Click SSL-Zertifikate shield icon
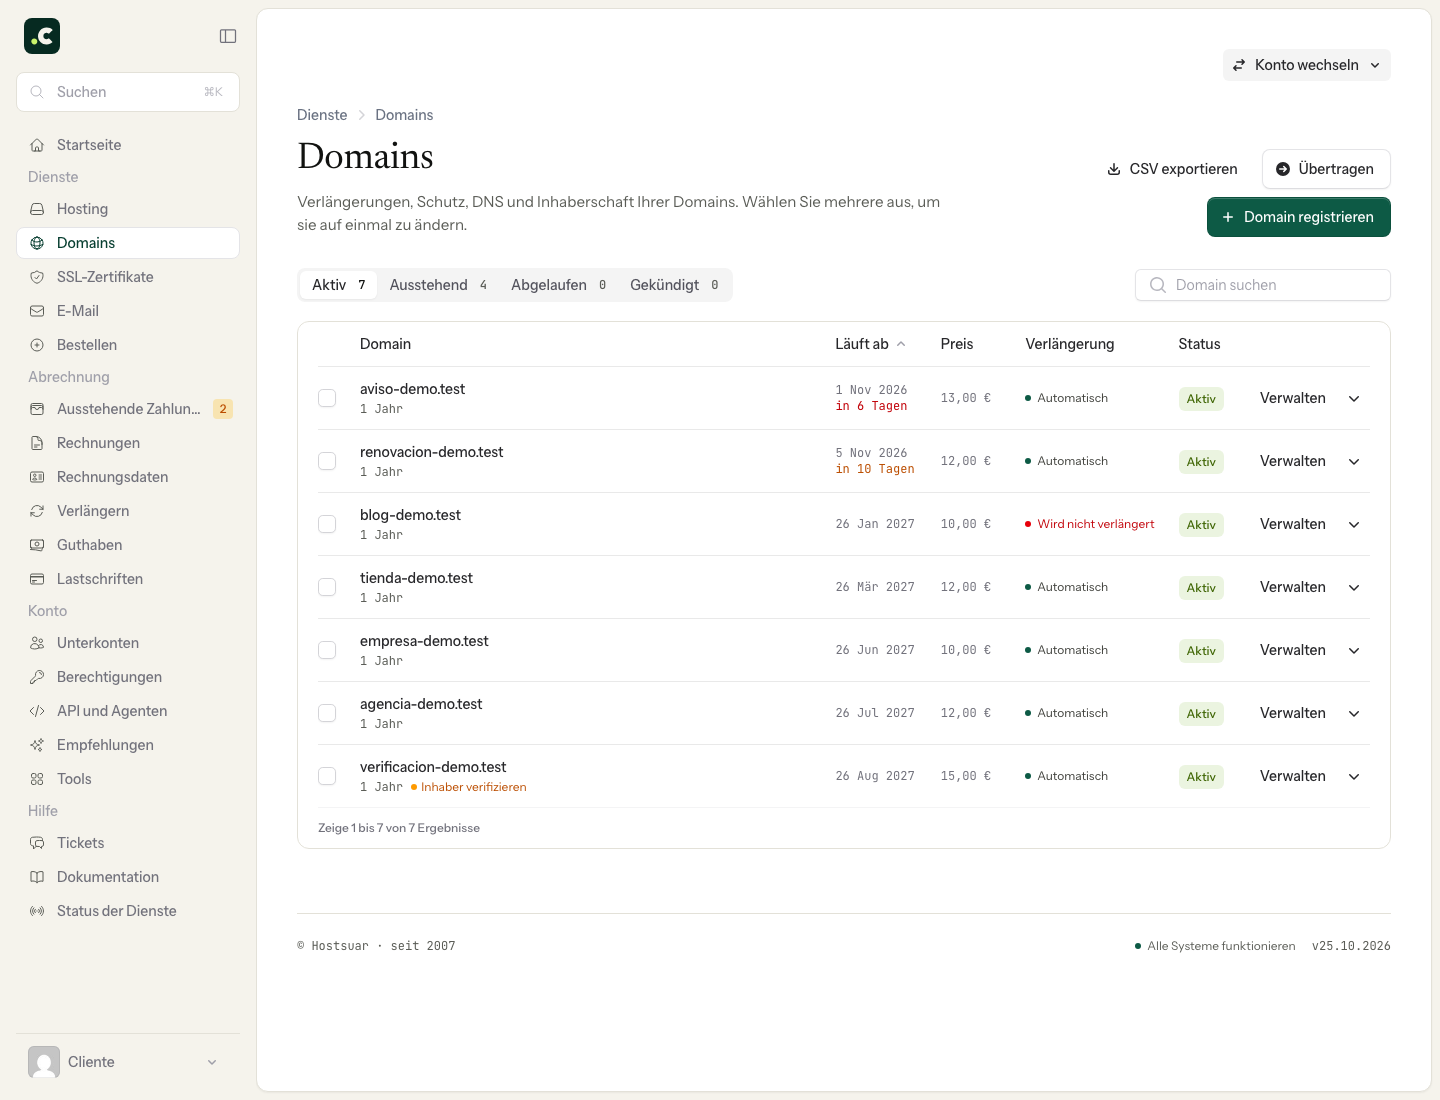 (37, 277)
